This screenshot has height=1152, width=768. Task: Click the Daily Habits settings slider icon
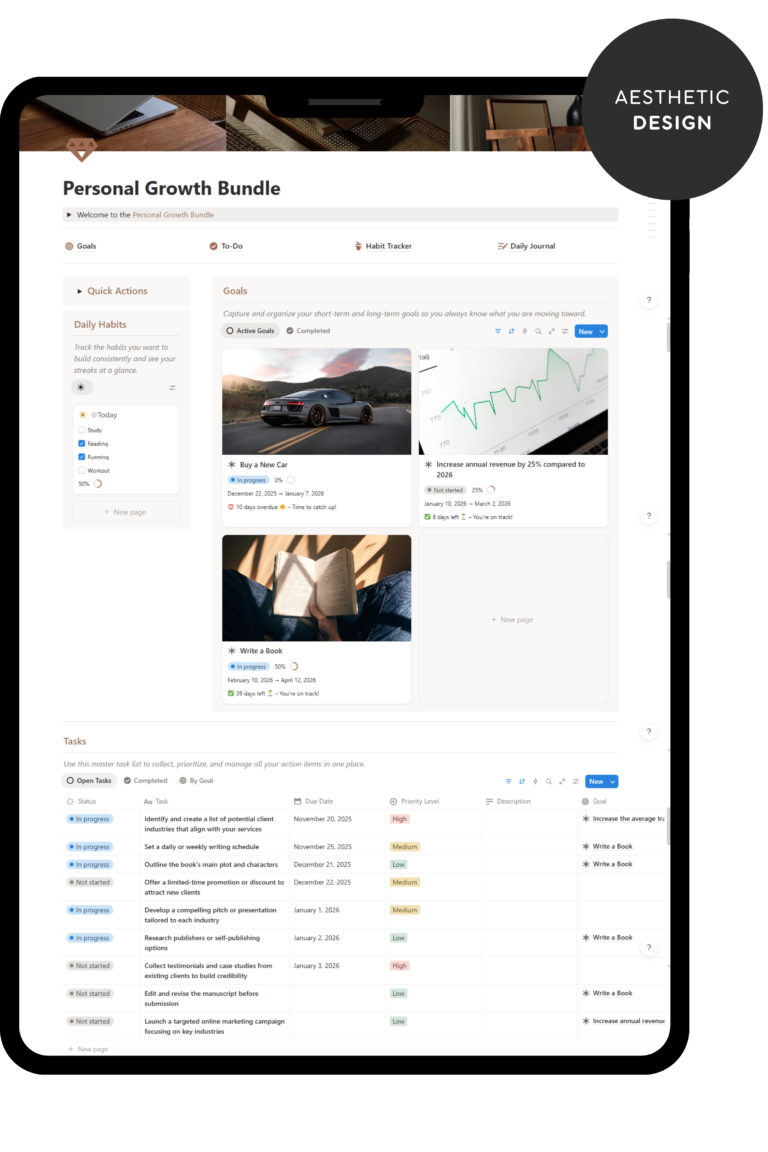[x=172, y=387]
